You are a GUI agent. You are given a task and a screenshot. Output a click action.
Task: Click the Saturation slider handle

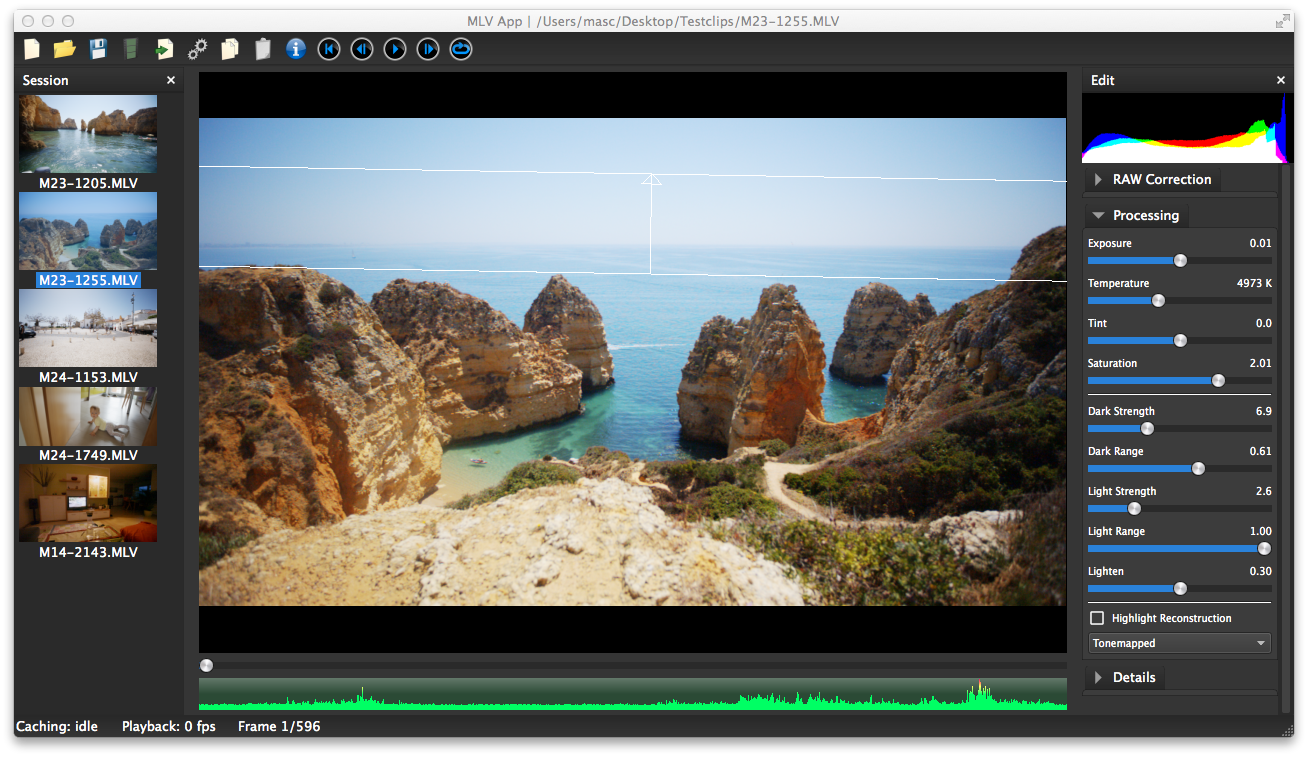[x=1218, y=380]
